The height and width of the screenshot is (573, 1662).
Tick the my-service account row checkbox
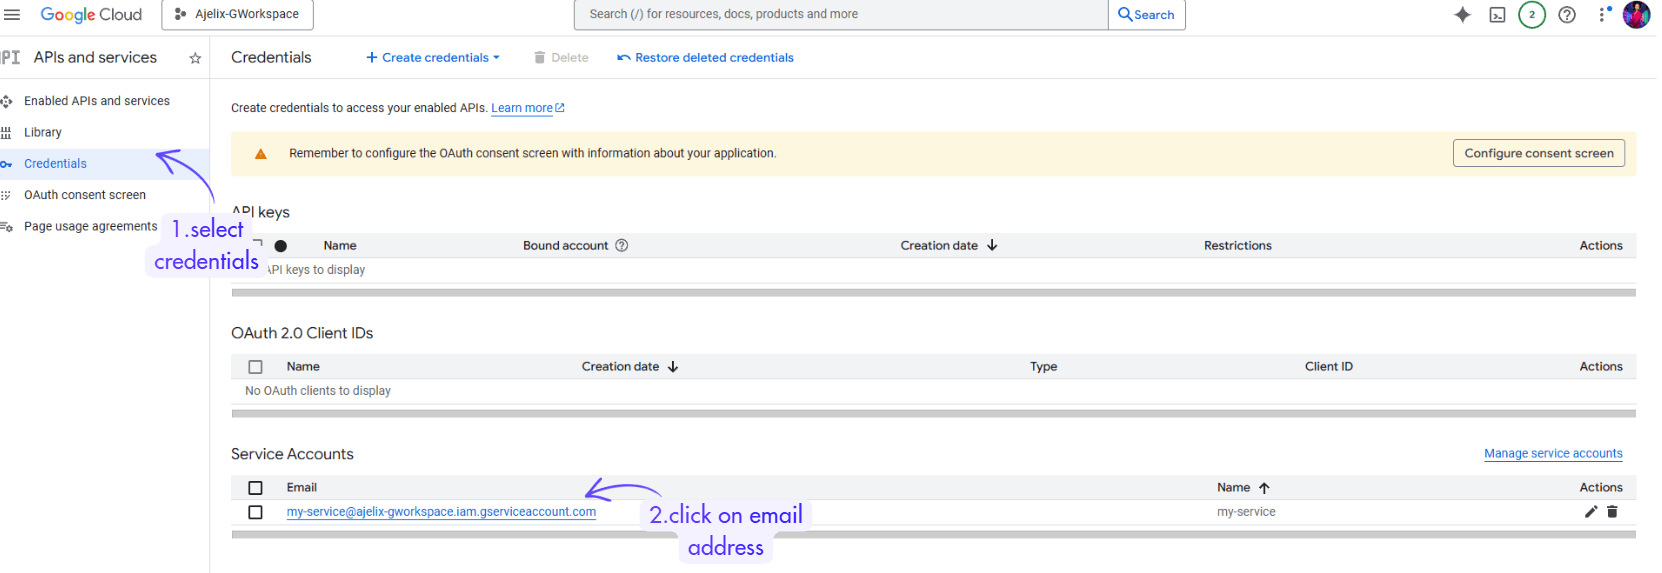click(x=256, y=512)
